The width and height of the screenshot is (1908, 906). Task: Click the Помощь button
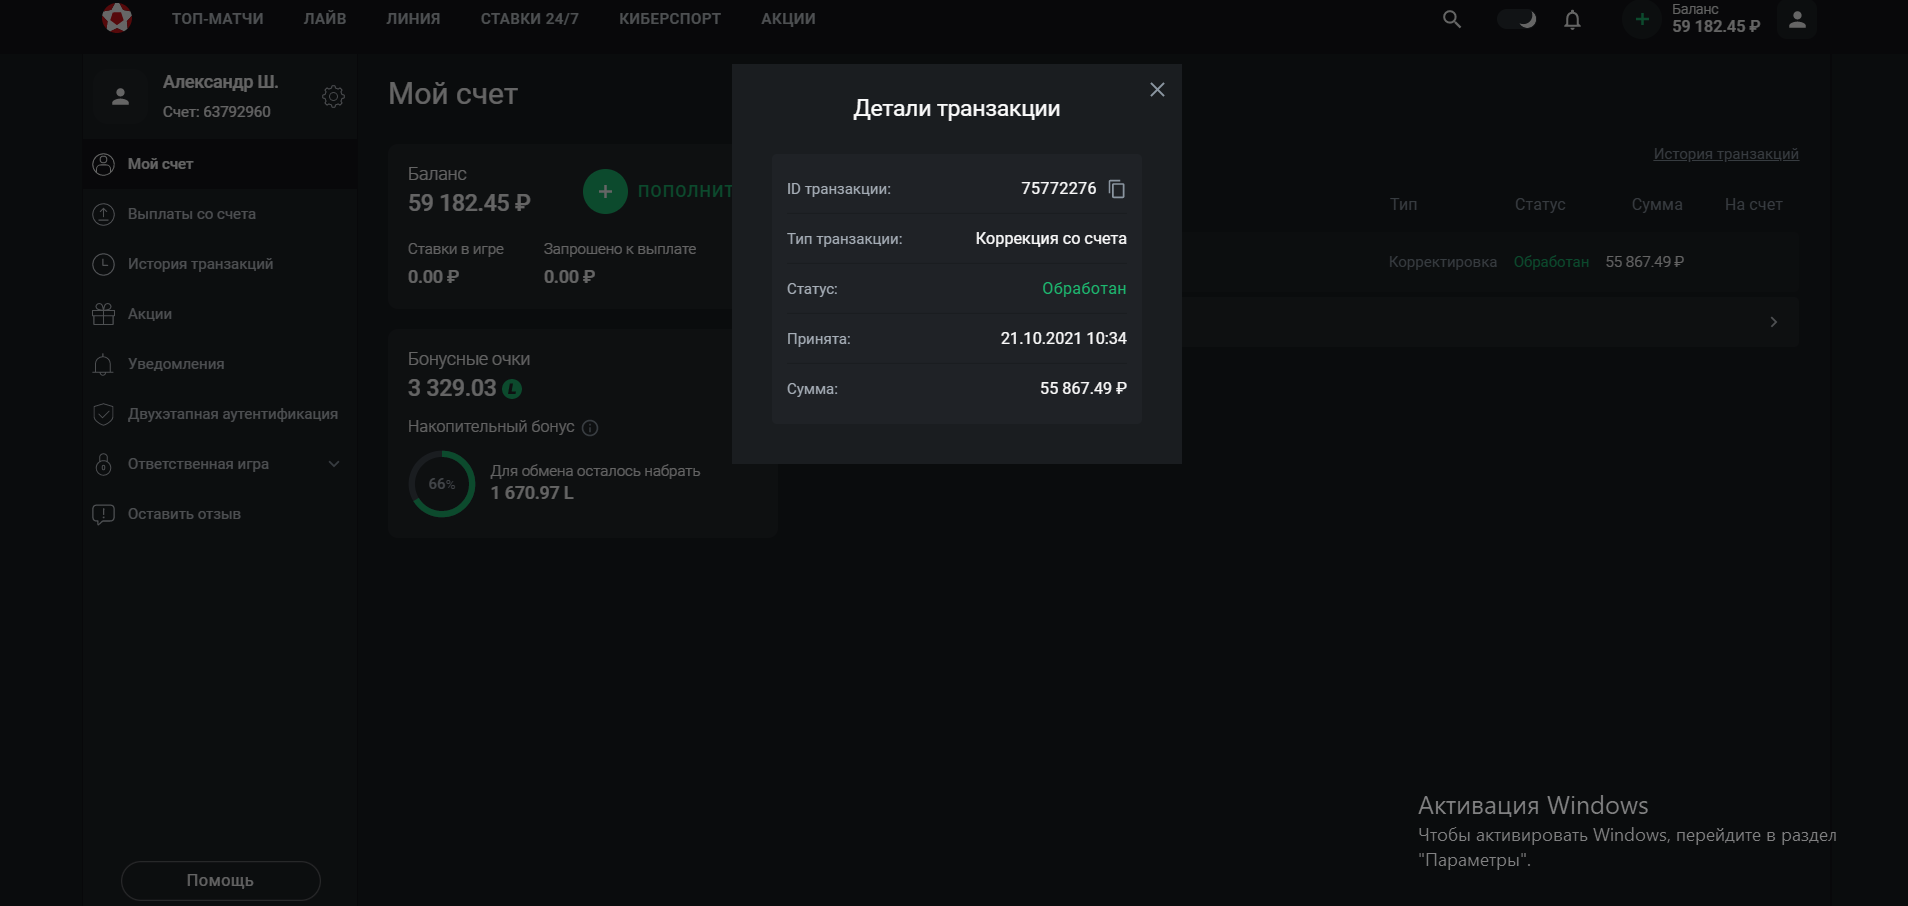[220, 880]
